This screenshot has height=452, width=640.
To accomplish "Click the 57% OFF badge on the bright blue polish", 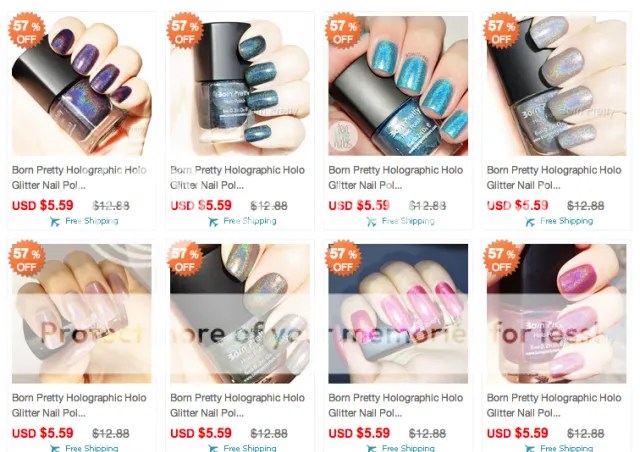I will coord(343,31).
